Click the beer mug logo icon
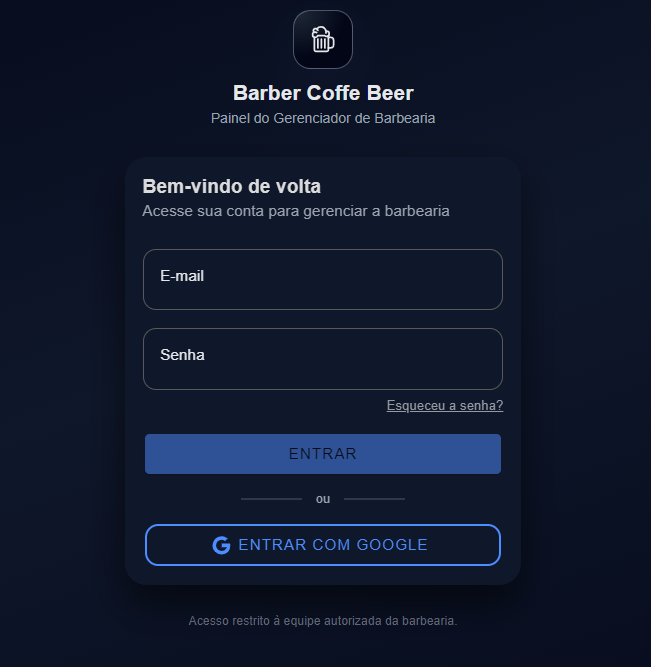The width and height of the screenshot is (651, 667). 322,40
